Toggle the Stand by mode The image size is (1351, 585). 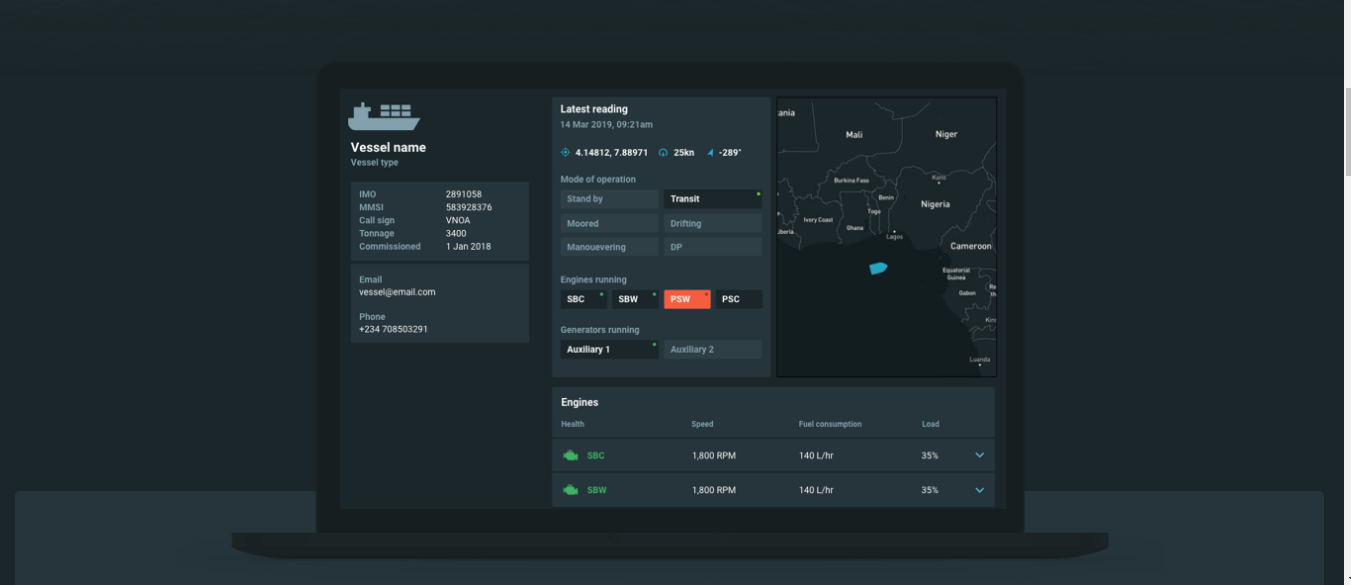click(x=609, y=199)
